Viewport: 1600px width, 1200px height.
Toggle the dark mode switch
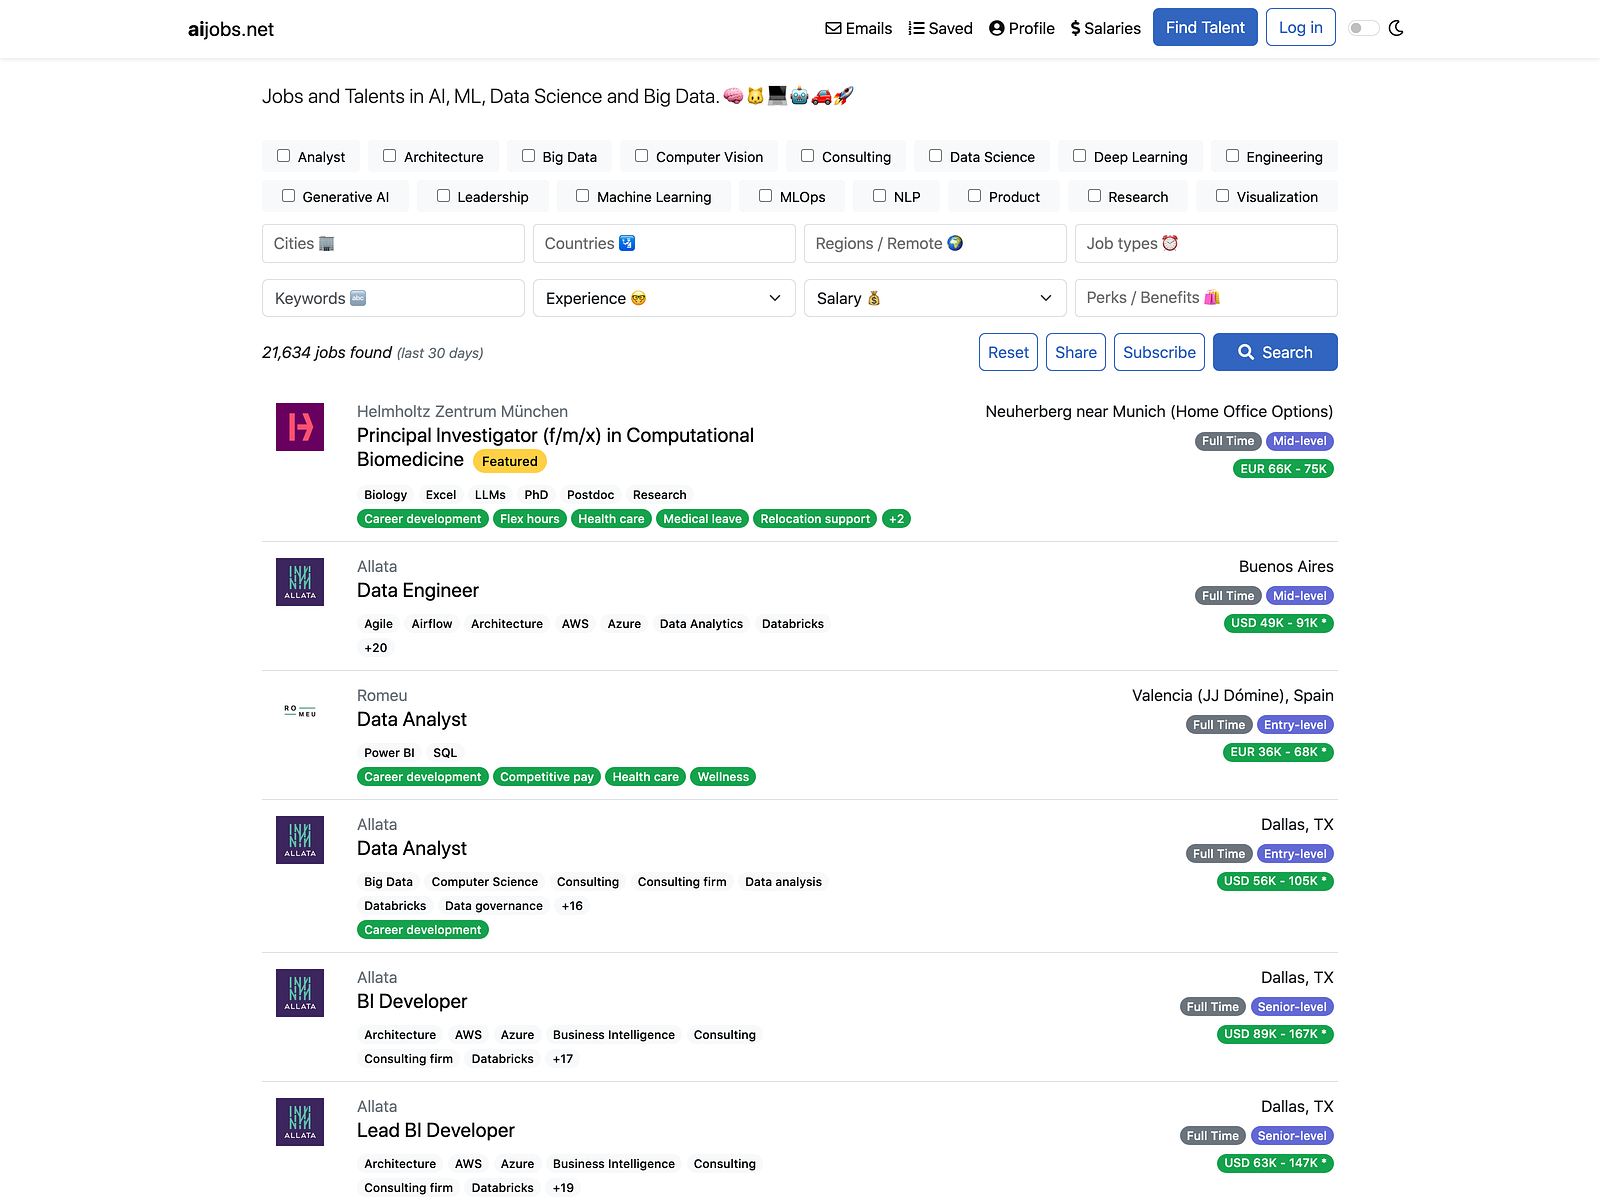1363,28
